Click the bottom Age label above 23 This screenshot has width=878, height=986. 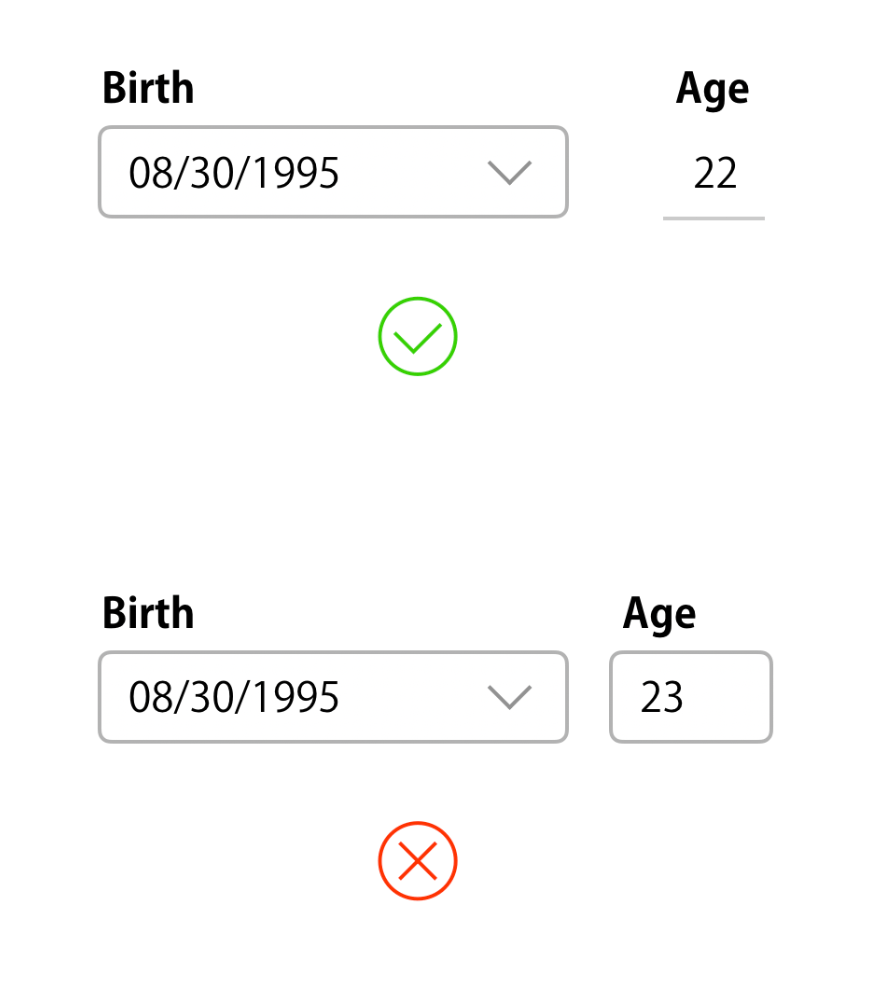pyautogui.click(x=660, y=614)
